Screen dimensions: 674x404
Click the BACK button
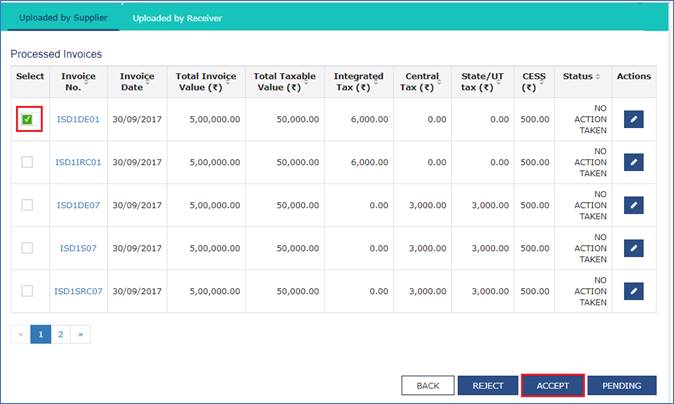tap(428, 386)
